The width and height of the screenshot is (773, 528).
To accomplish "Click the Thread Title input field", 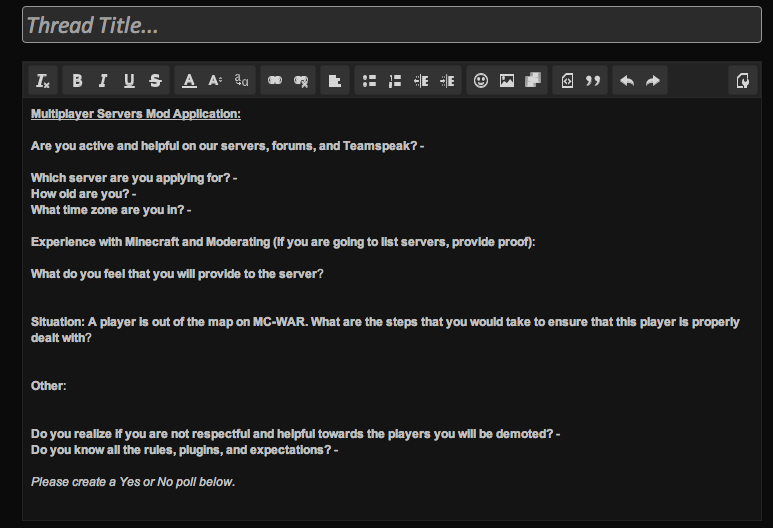I will tap(391, 25).
